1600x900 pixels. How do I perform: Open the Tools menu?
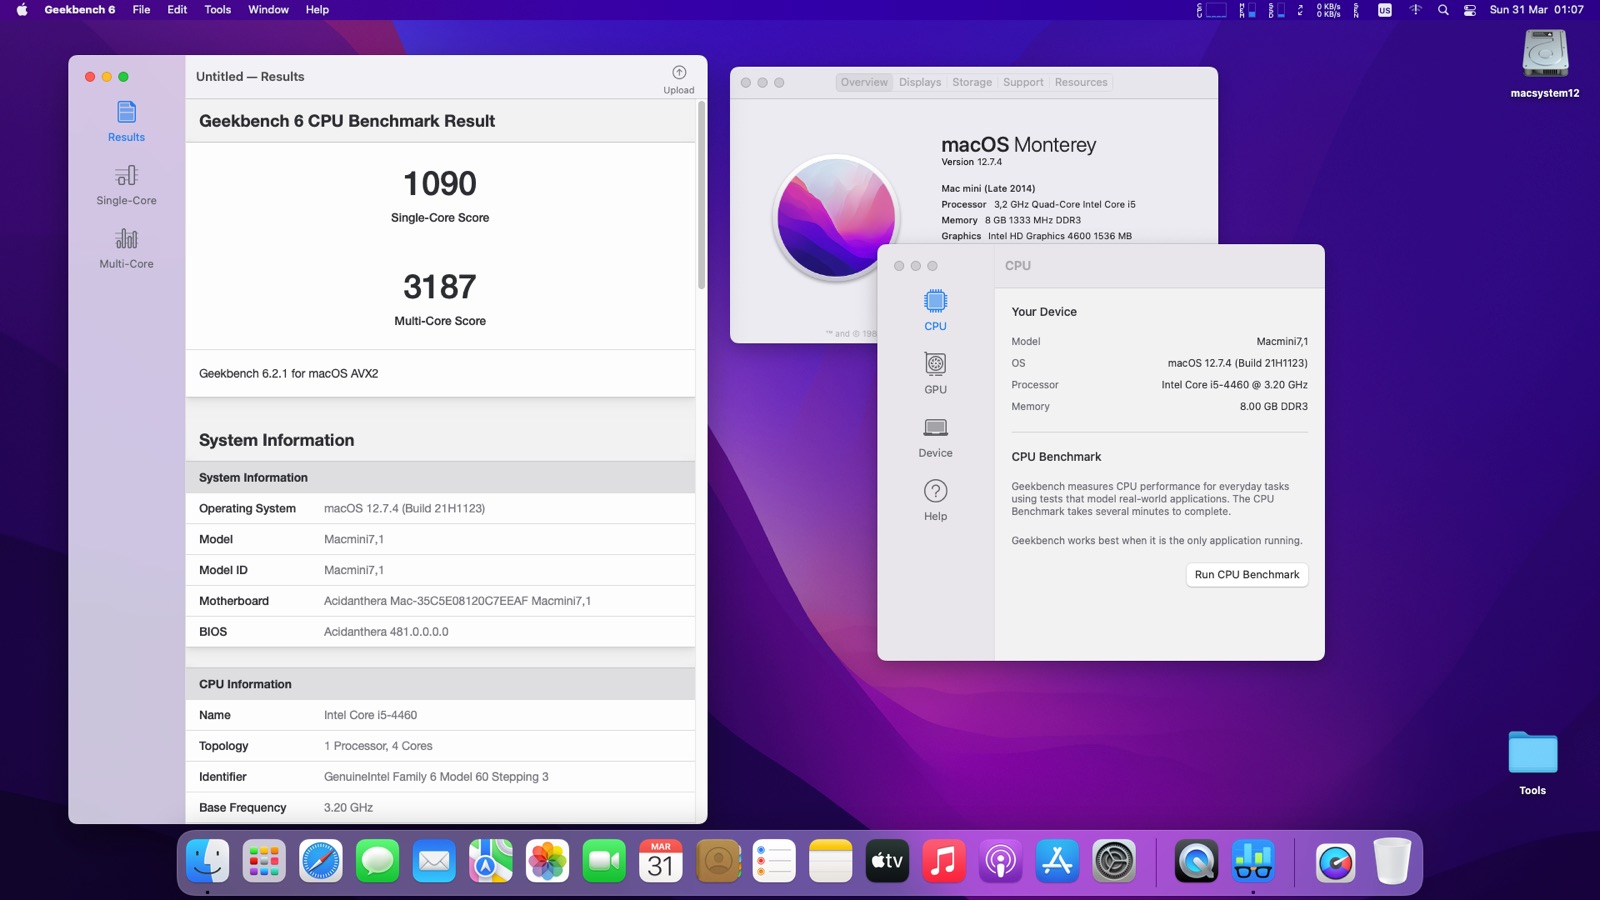tap(217, 10)
